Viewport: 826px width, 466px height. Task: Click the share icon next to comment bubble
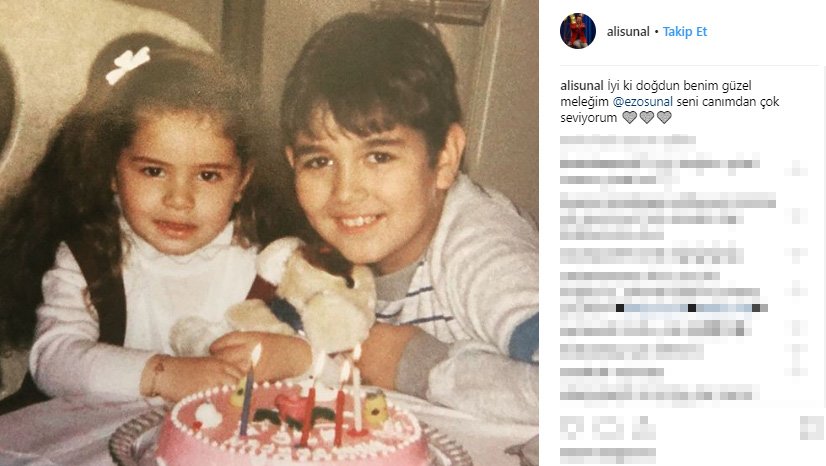coord(643,427)
